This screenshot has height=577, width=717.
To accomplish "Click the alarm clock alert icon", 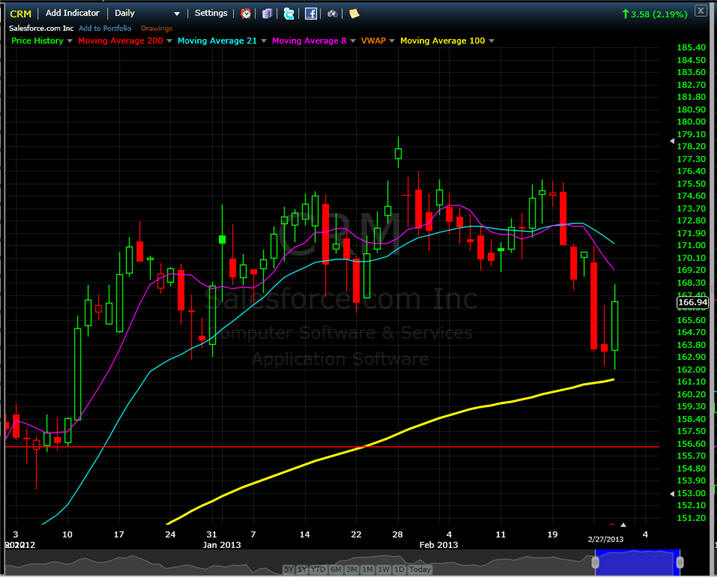I will coord(246,14).
